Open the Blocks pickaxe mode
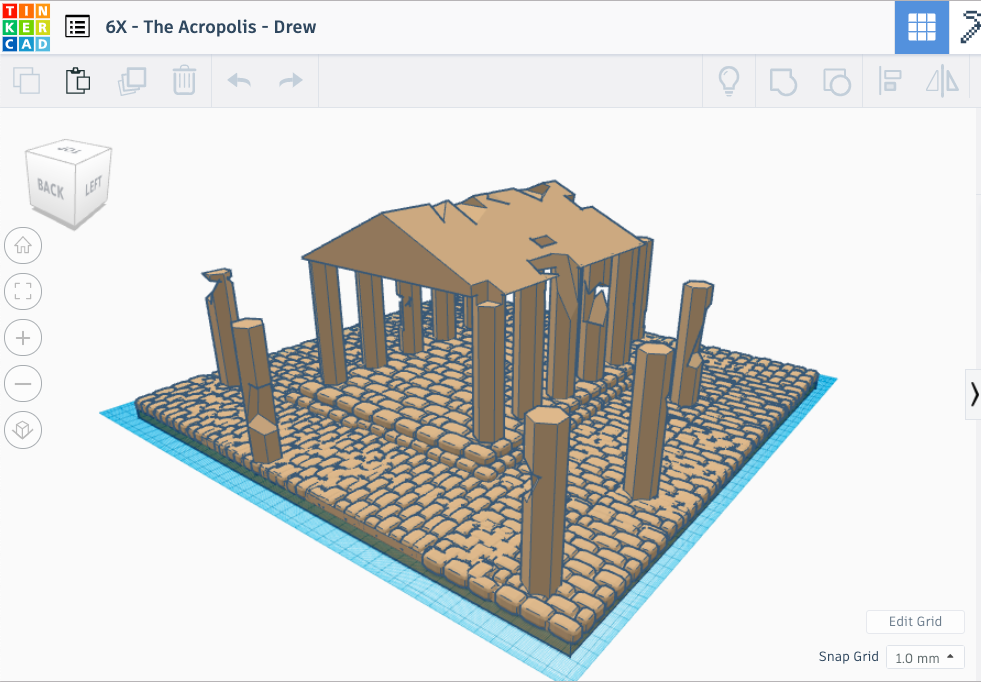This screenshot has height=684, width=981. point(969,27)
